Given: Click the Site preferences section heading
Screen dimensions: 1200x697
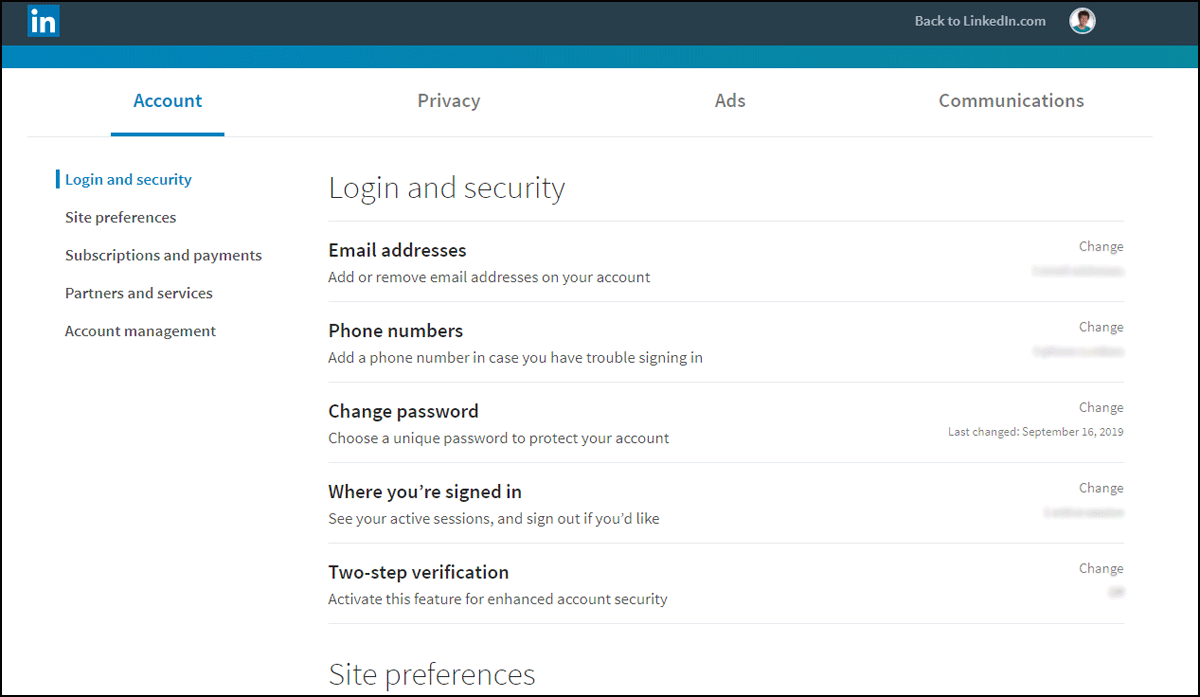Looking at the screenshot, I should [x=432, y=675].
